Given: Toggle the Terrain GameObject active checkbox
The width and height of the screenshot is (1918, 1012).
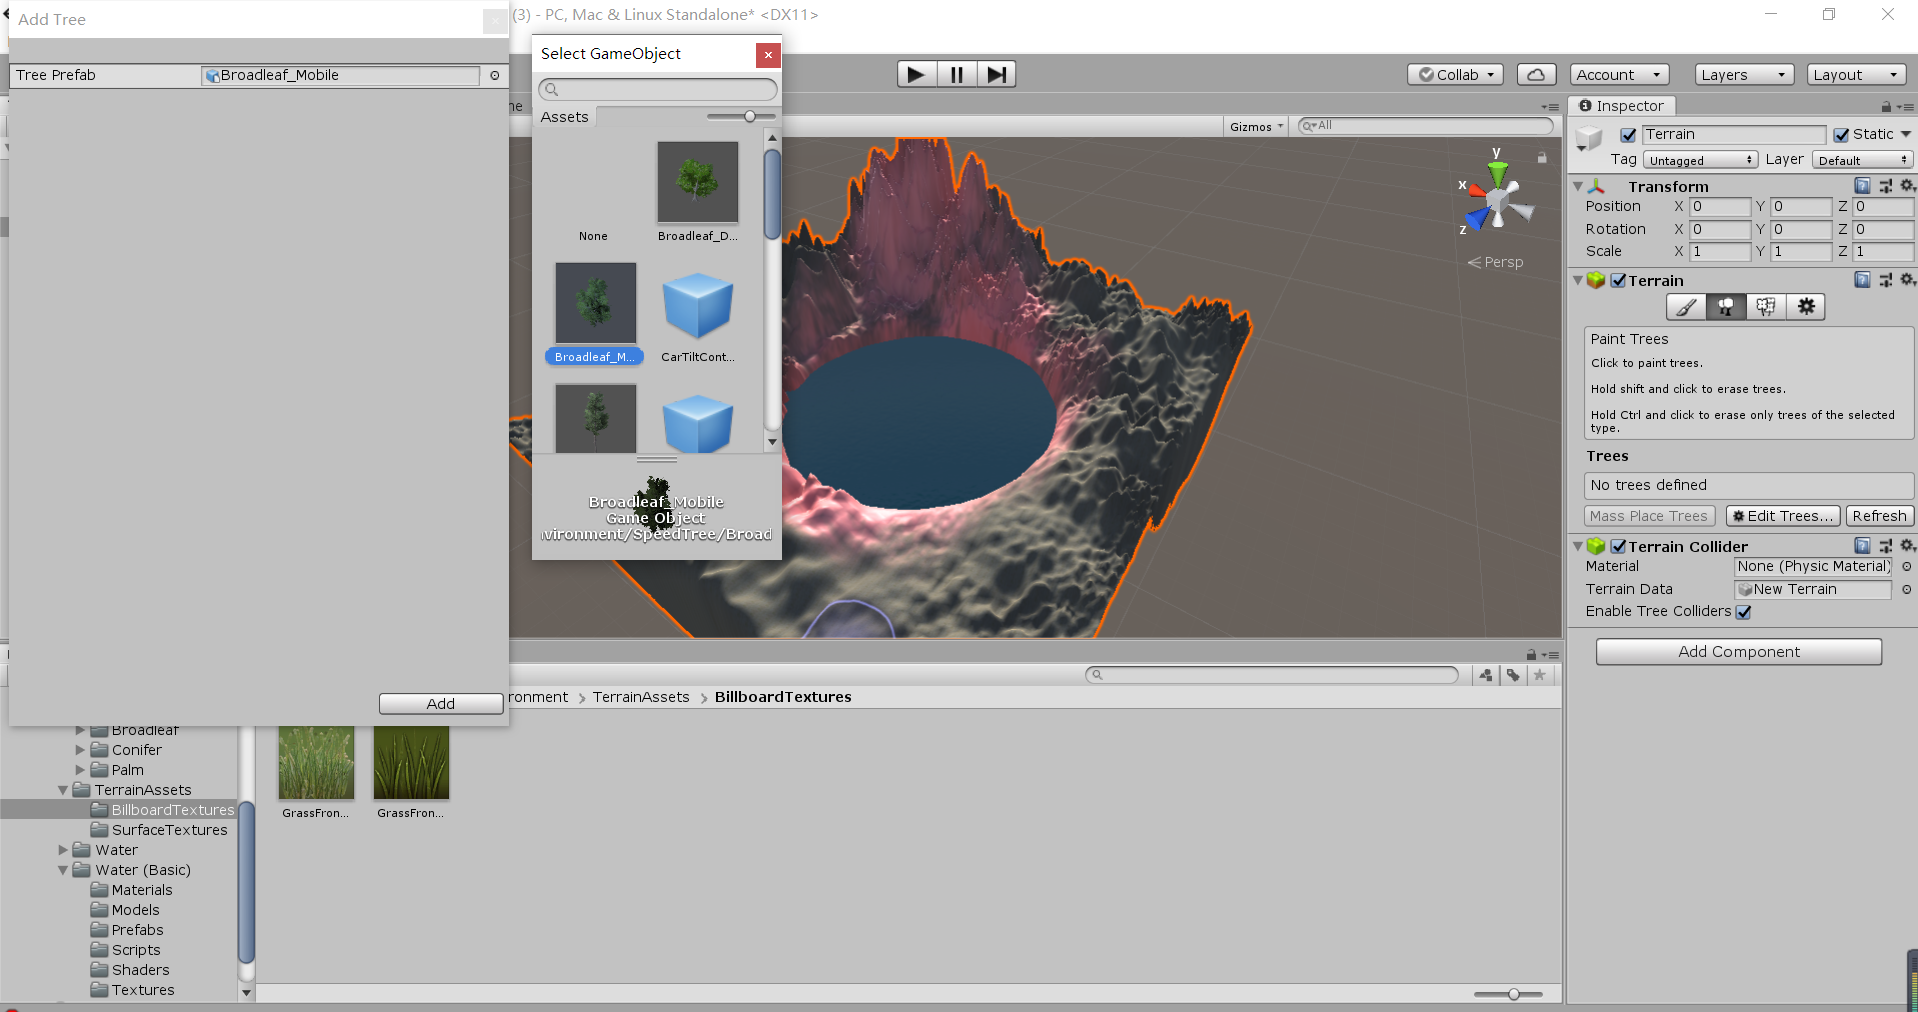Looking at the screenshot, I should [x=1628, y=135].
